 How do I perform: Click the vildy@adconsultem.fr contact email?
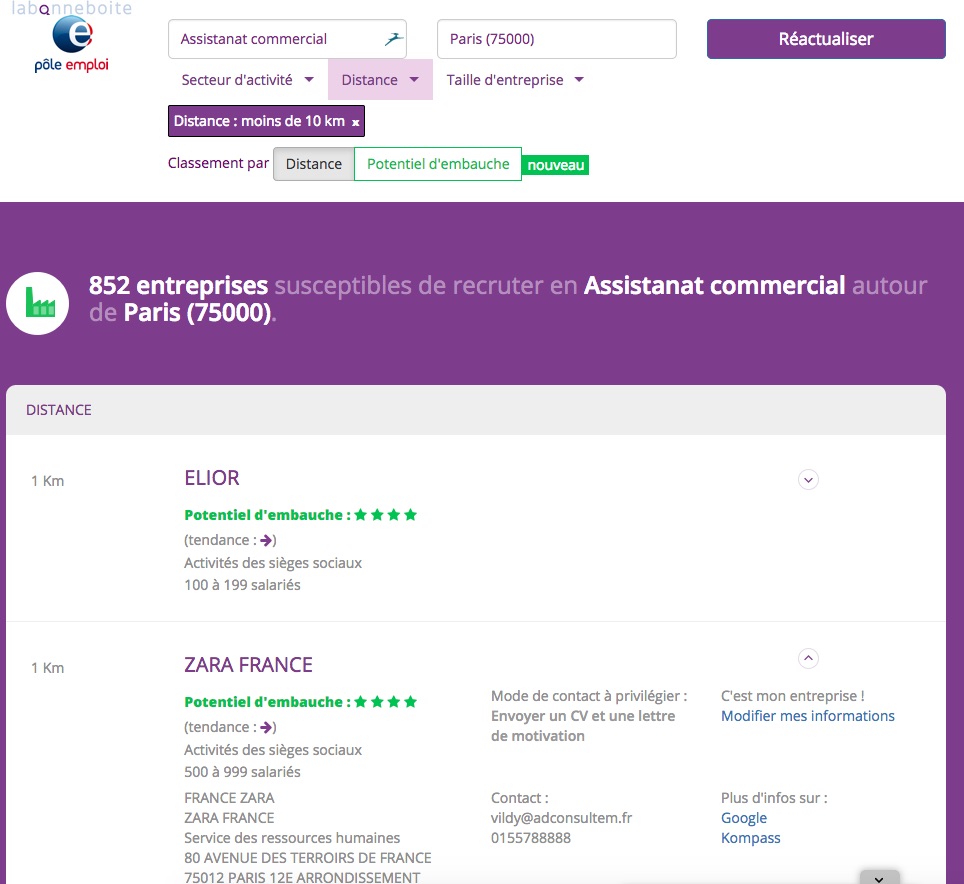[561, 818]
